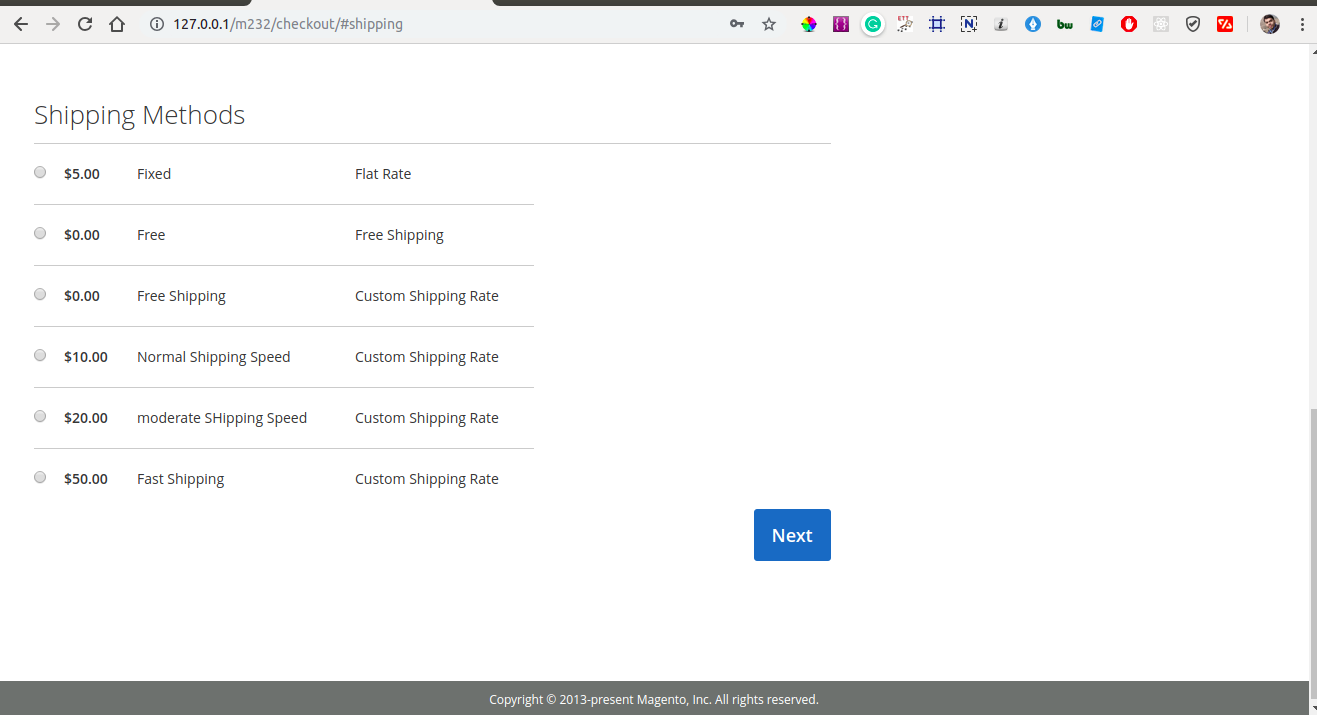Open the Grammarly extension
The width and height of the screenshot is (1317, 715).
[x=873, y=24]
